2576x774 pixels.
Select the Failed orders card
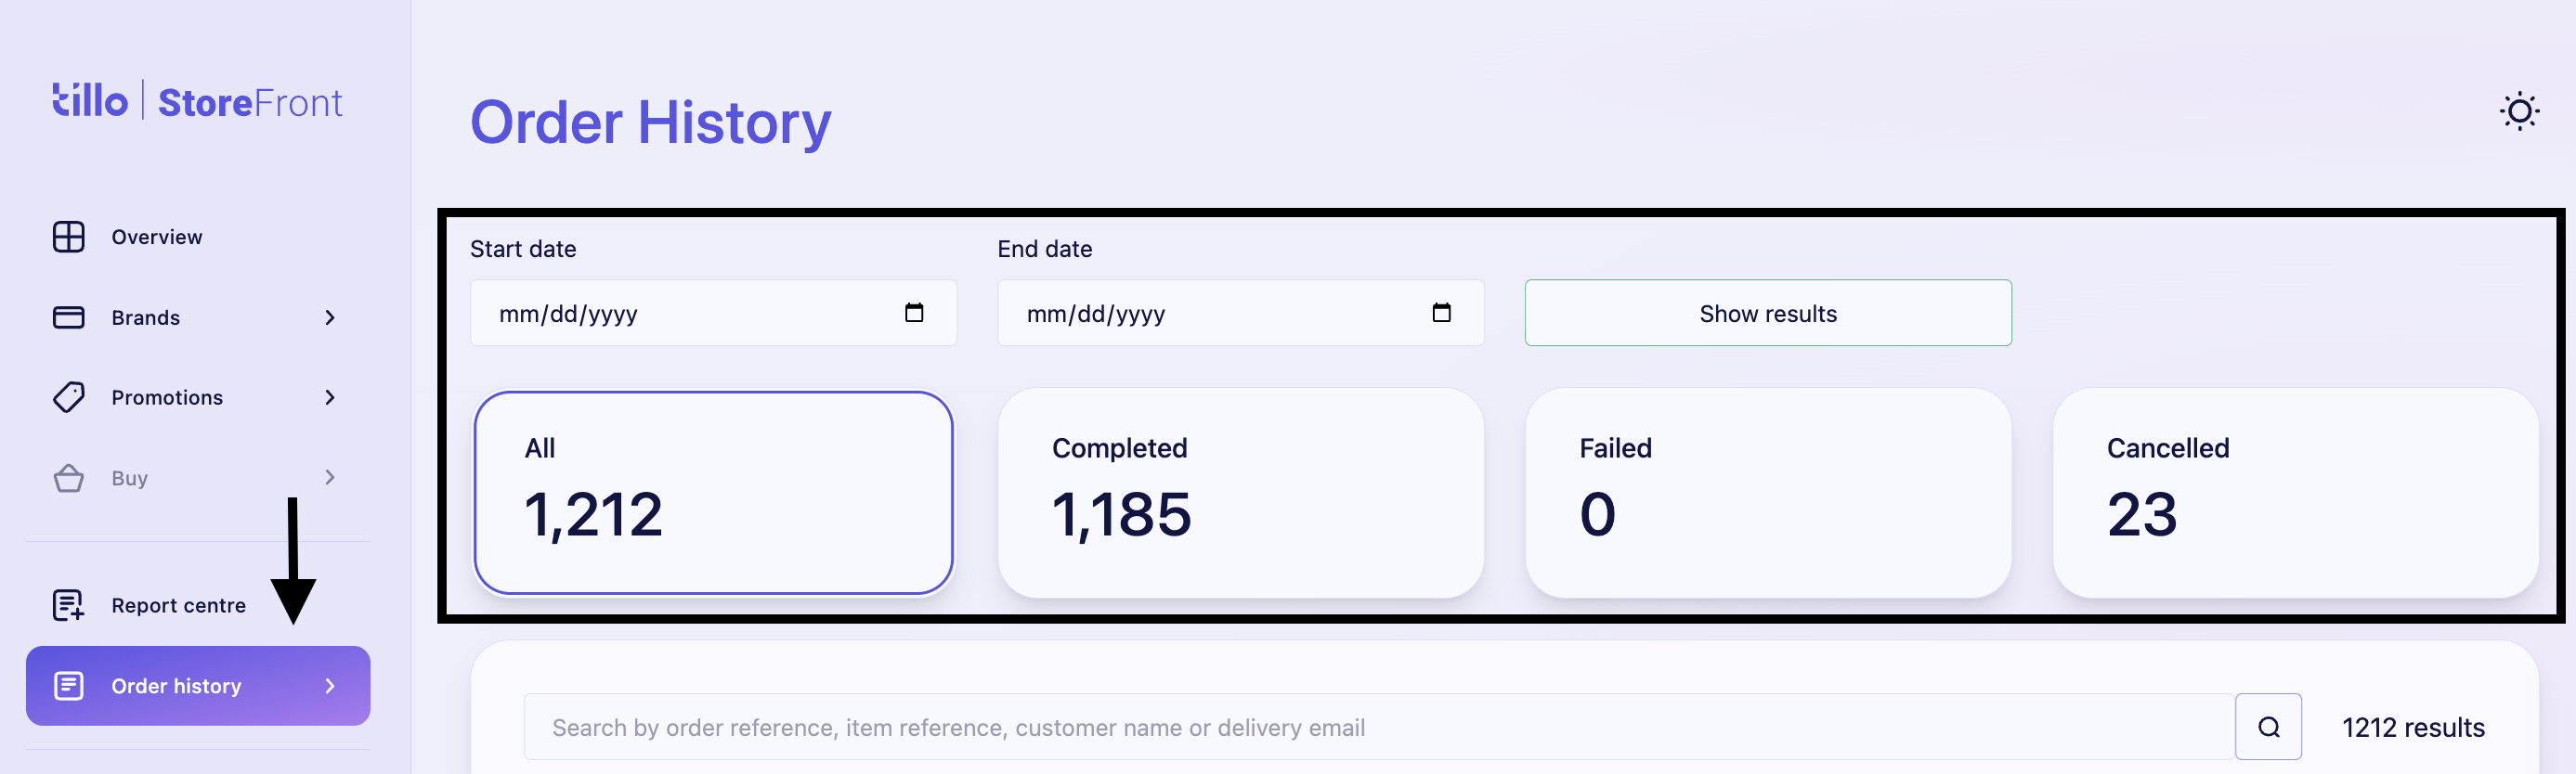pyautogui.click(x=1767, y=493)
